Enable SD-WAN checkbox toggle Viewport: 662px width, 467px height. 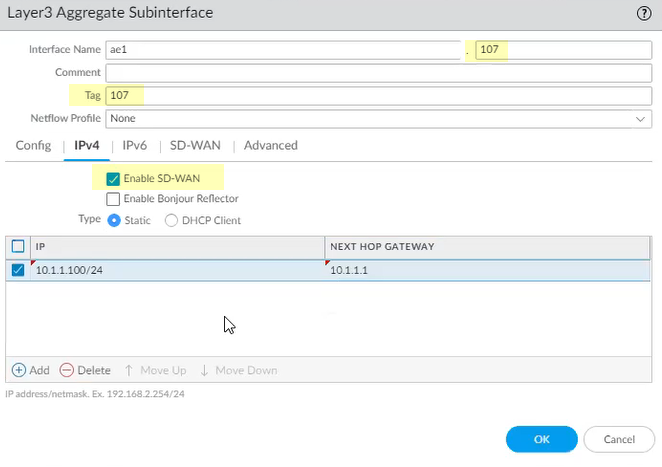click(x=113, y=179)
